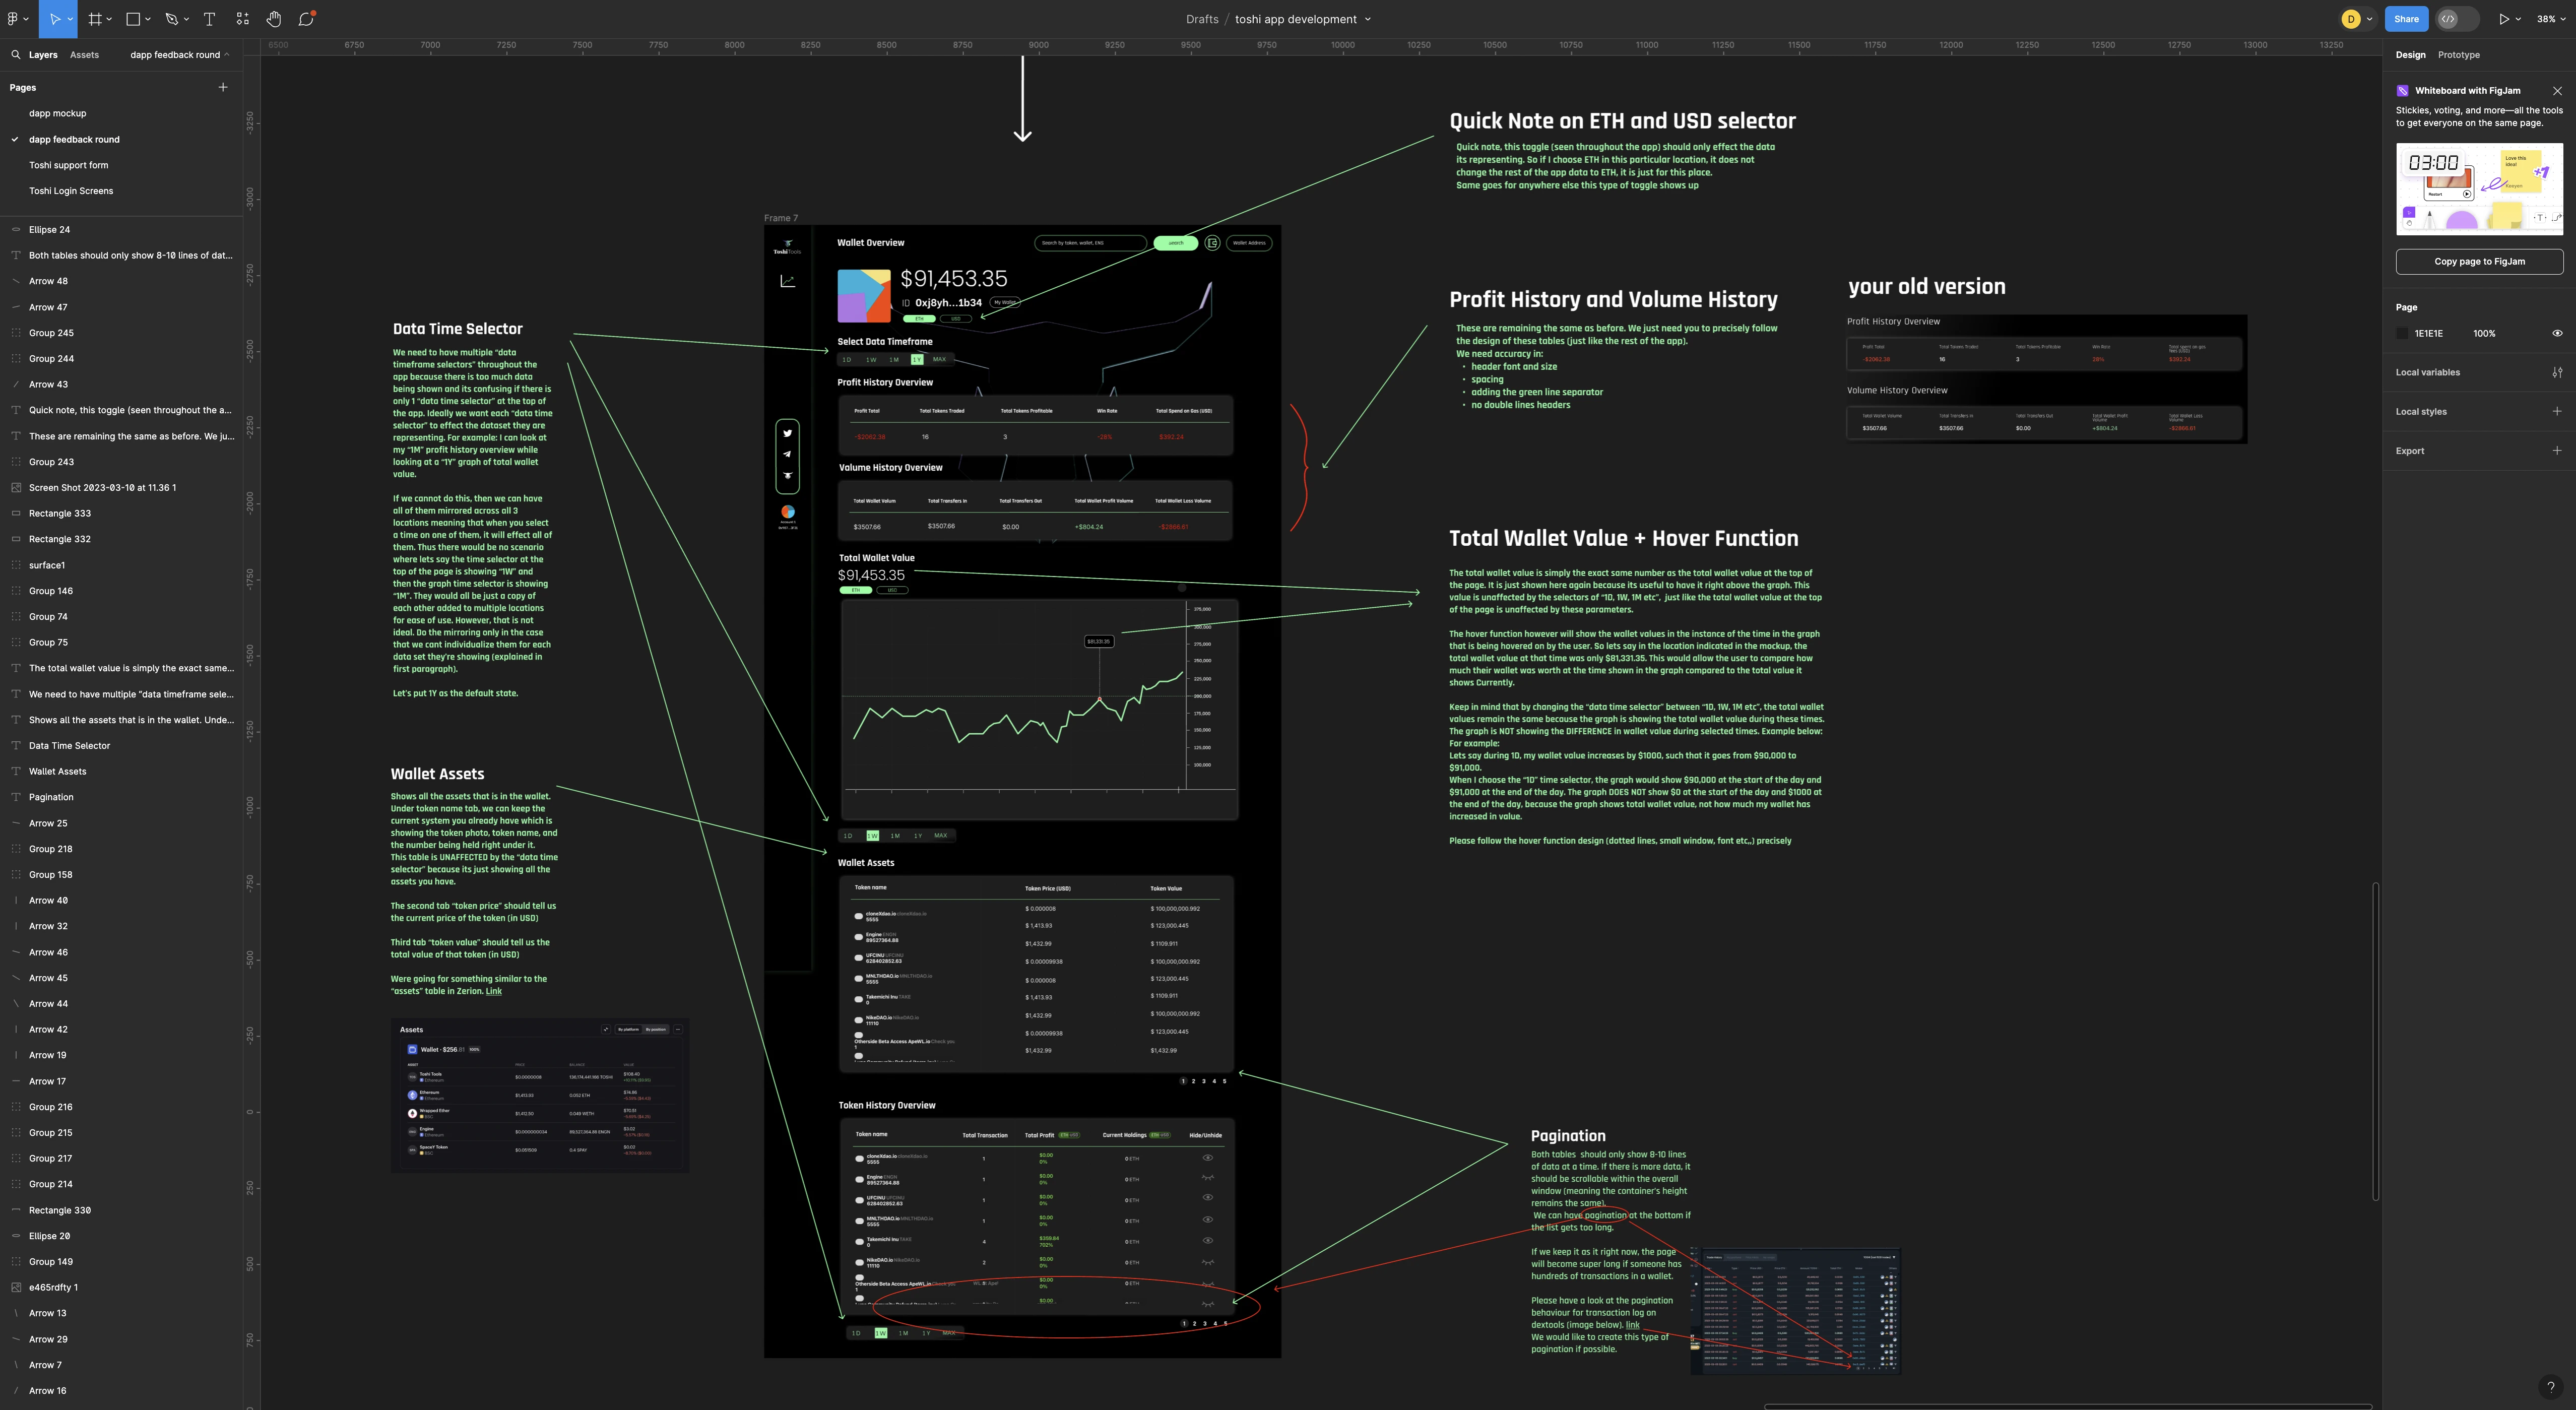This screenshot has width=2576, height=1410.
Task: Switch to the Prototype tab
Action: [2458, 55]
